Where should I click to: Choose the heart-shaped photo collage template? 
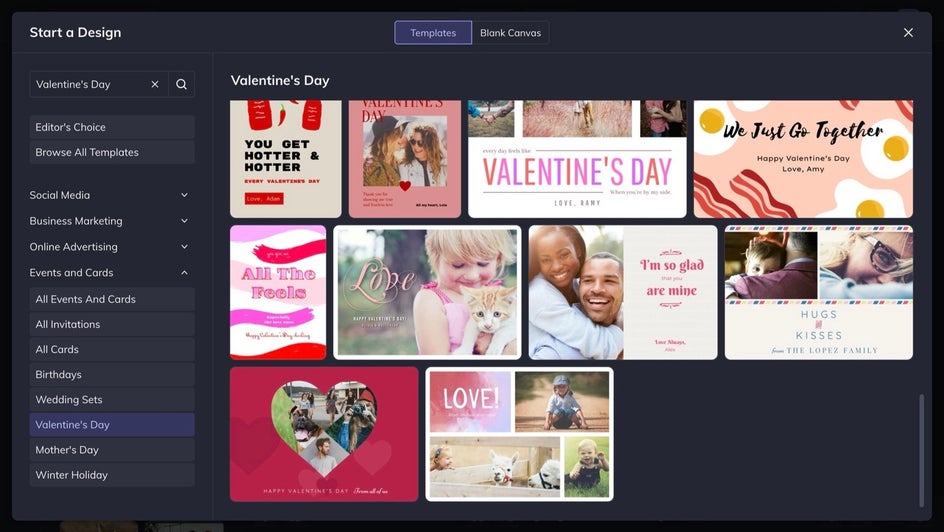click(324, 434)
